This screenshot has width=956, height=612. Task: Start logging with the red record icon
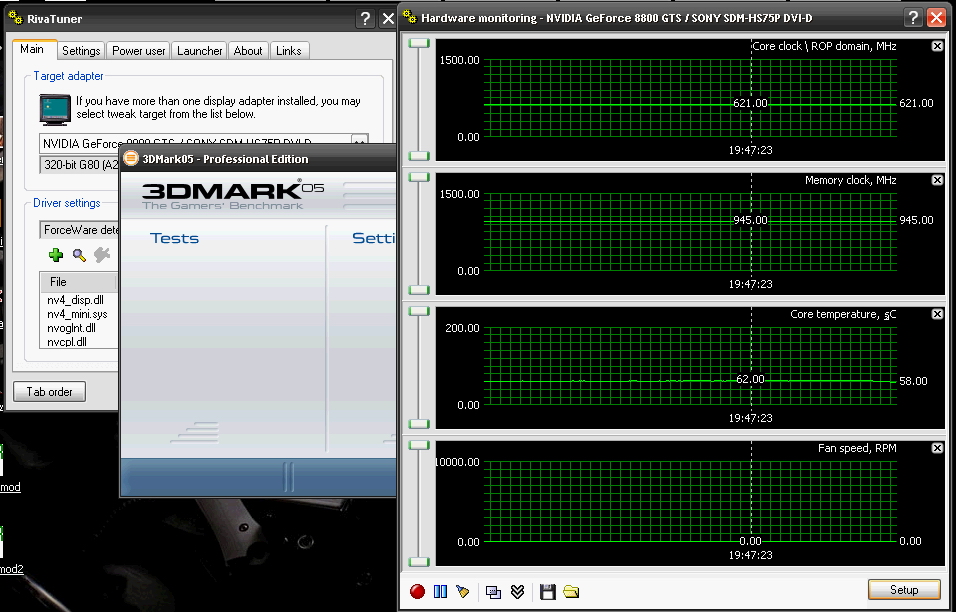click(417, 591)
